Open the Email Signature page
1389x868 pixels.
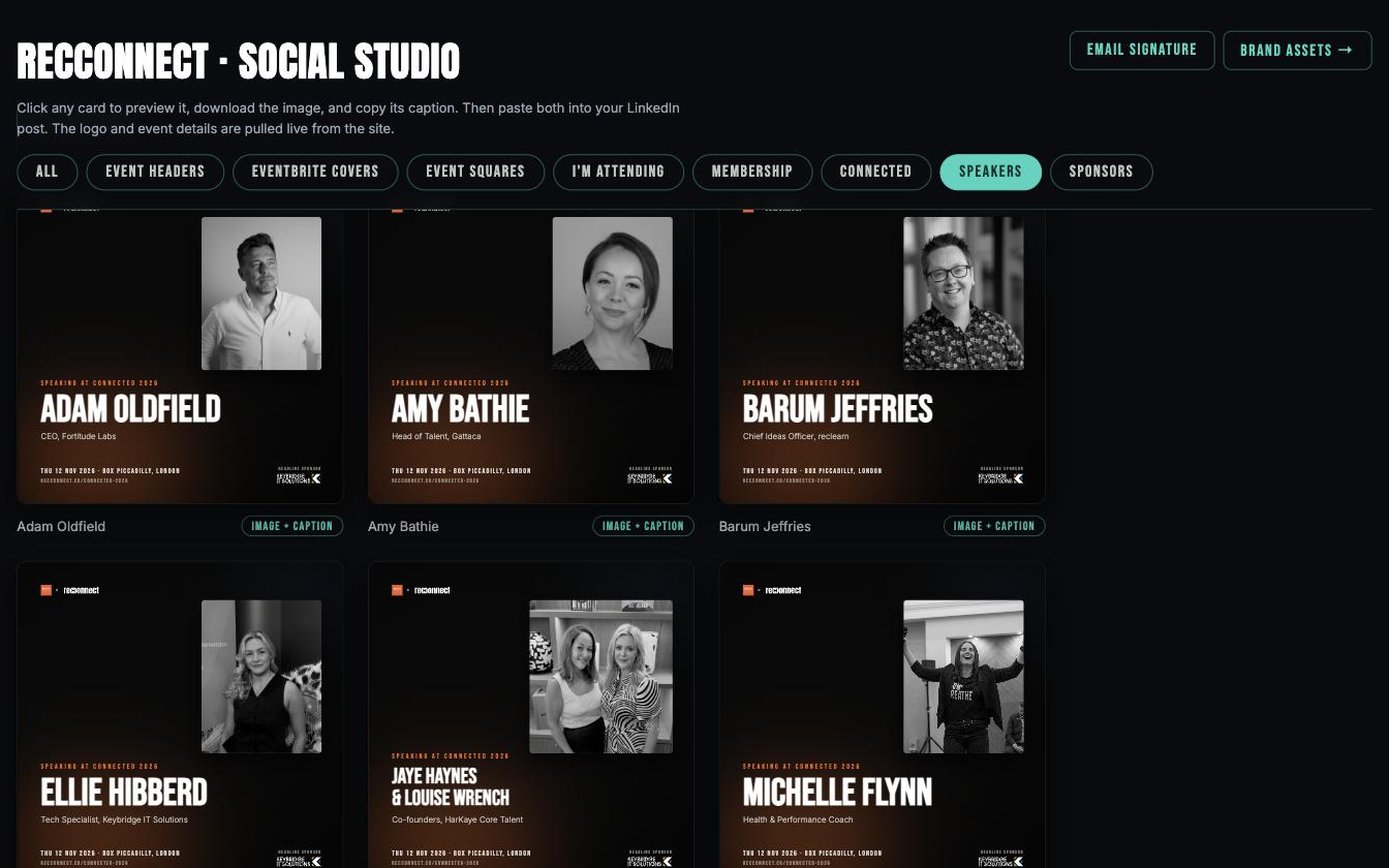[1142, 50]
